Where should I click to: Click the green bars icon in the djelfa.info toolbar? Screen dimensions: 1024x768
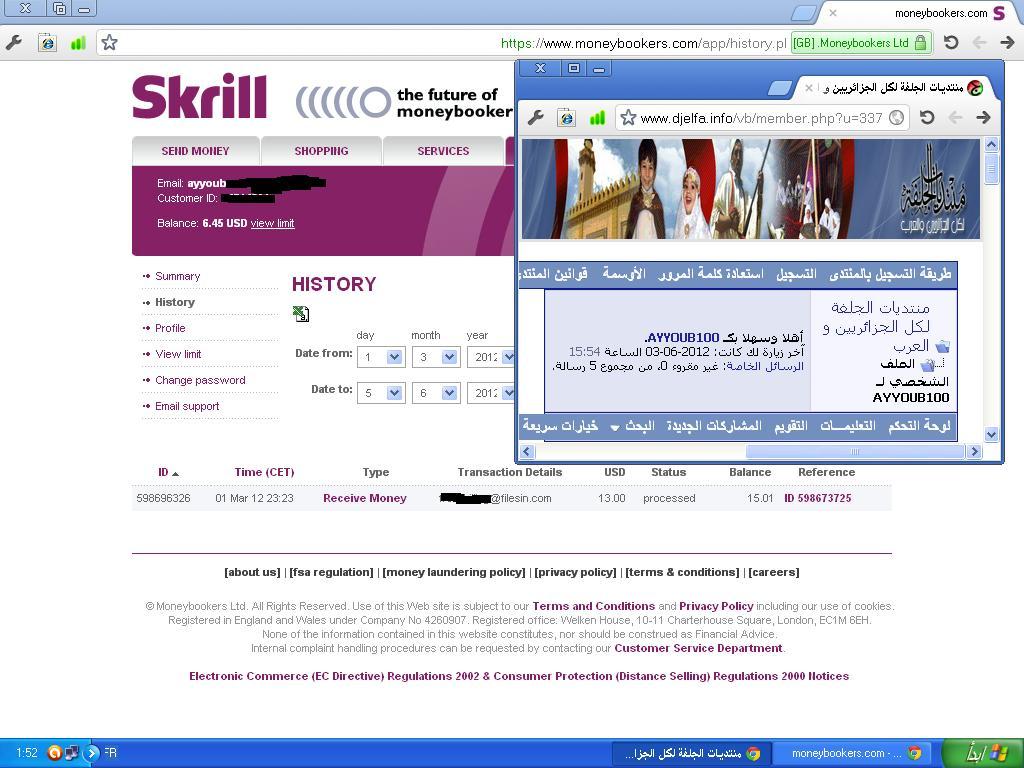(x=597, y=118)
